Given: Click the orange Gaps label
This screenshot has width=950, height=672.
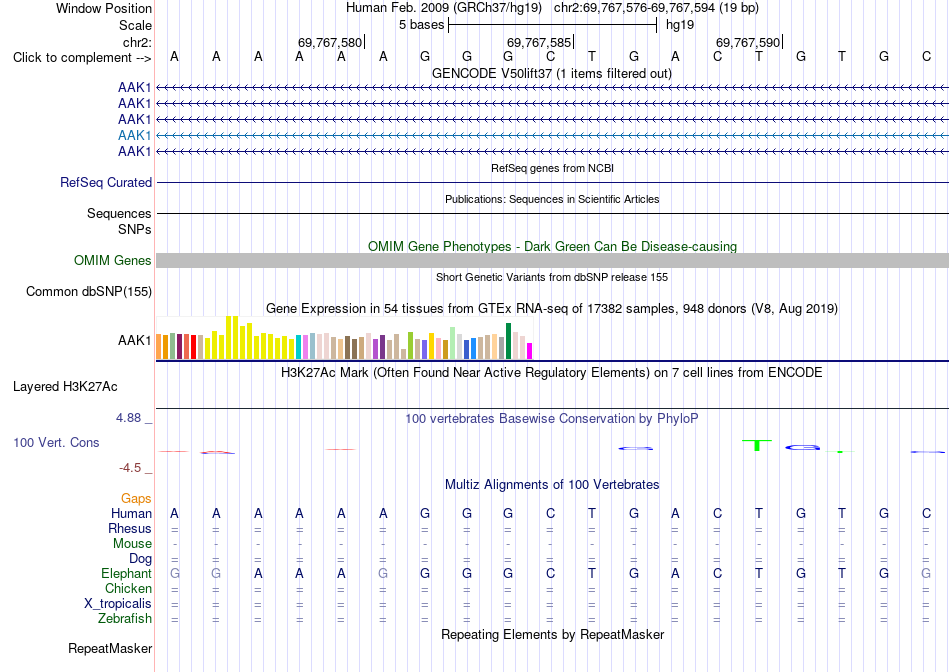Looking at the screenshot, I should point(136,498).
